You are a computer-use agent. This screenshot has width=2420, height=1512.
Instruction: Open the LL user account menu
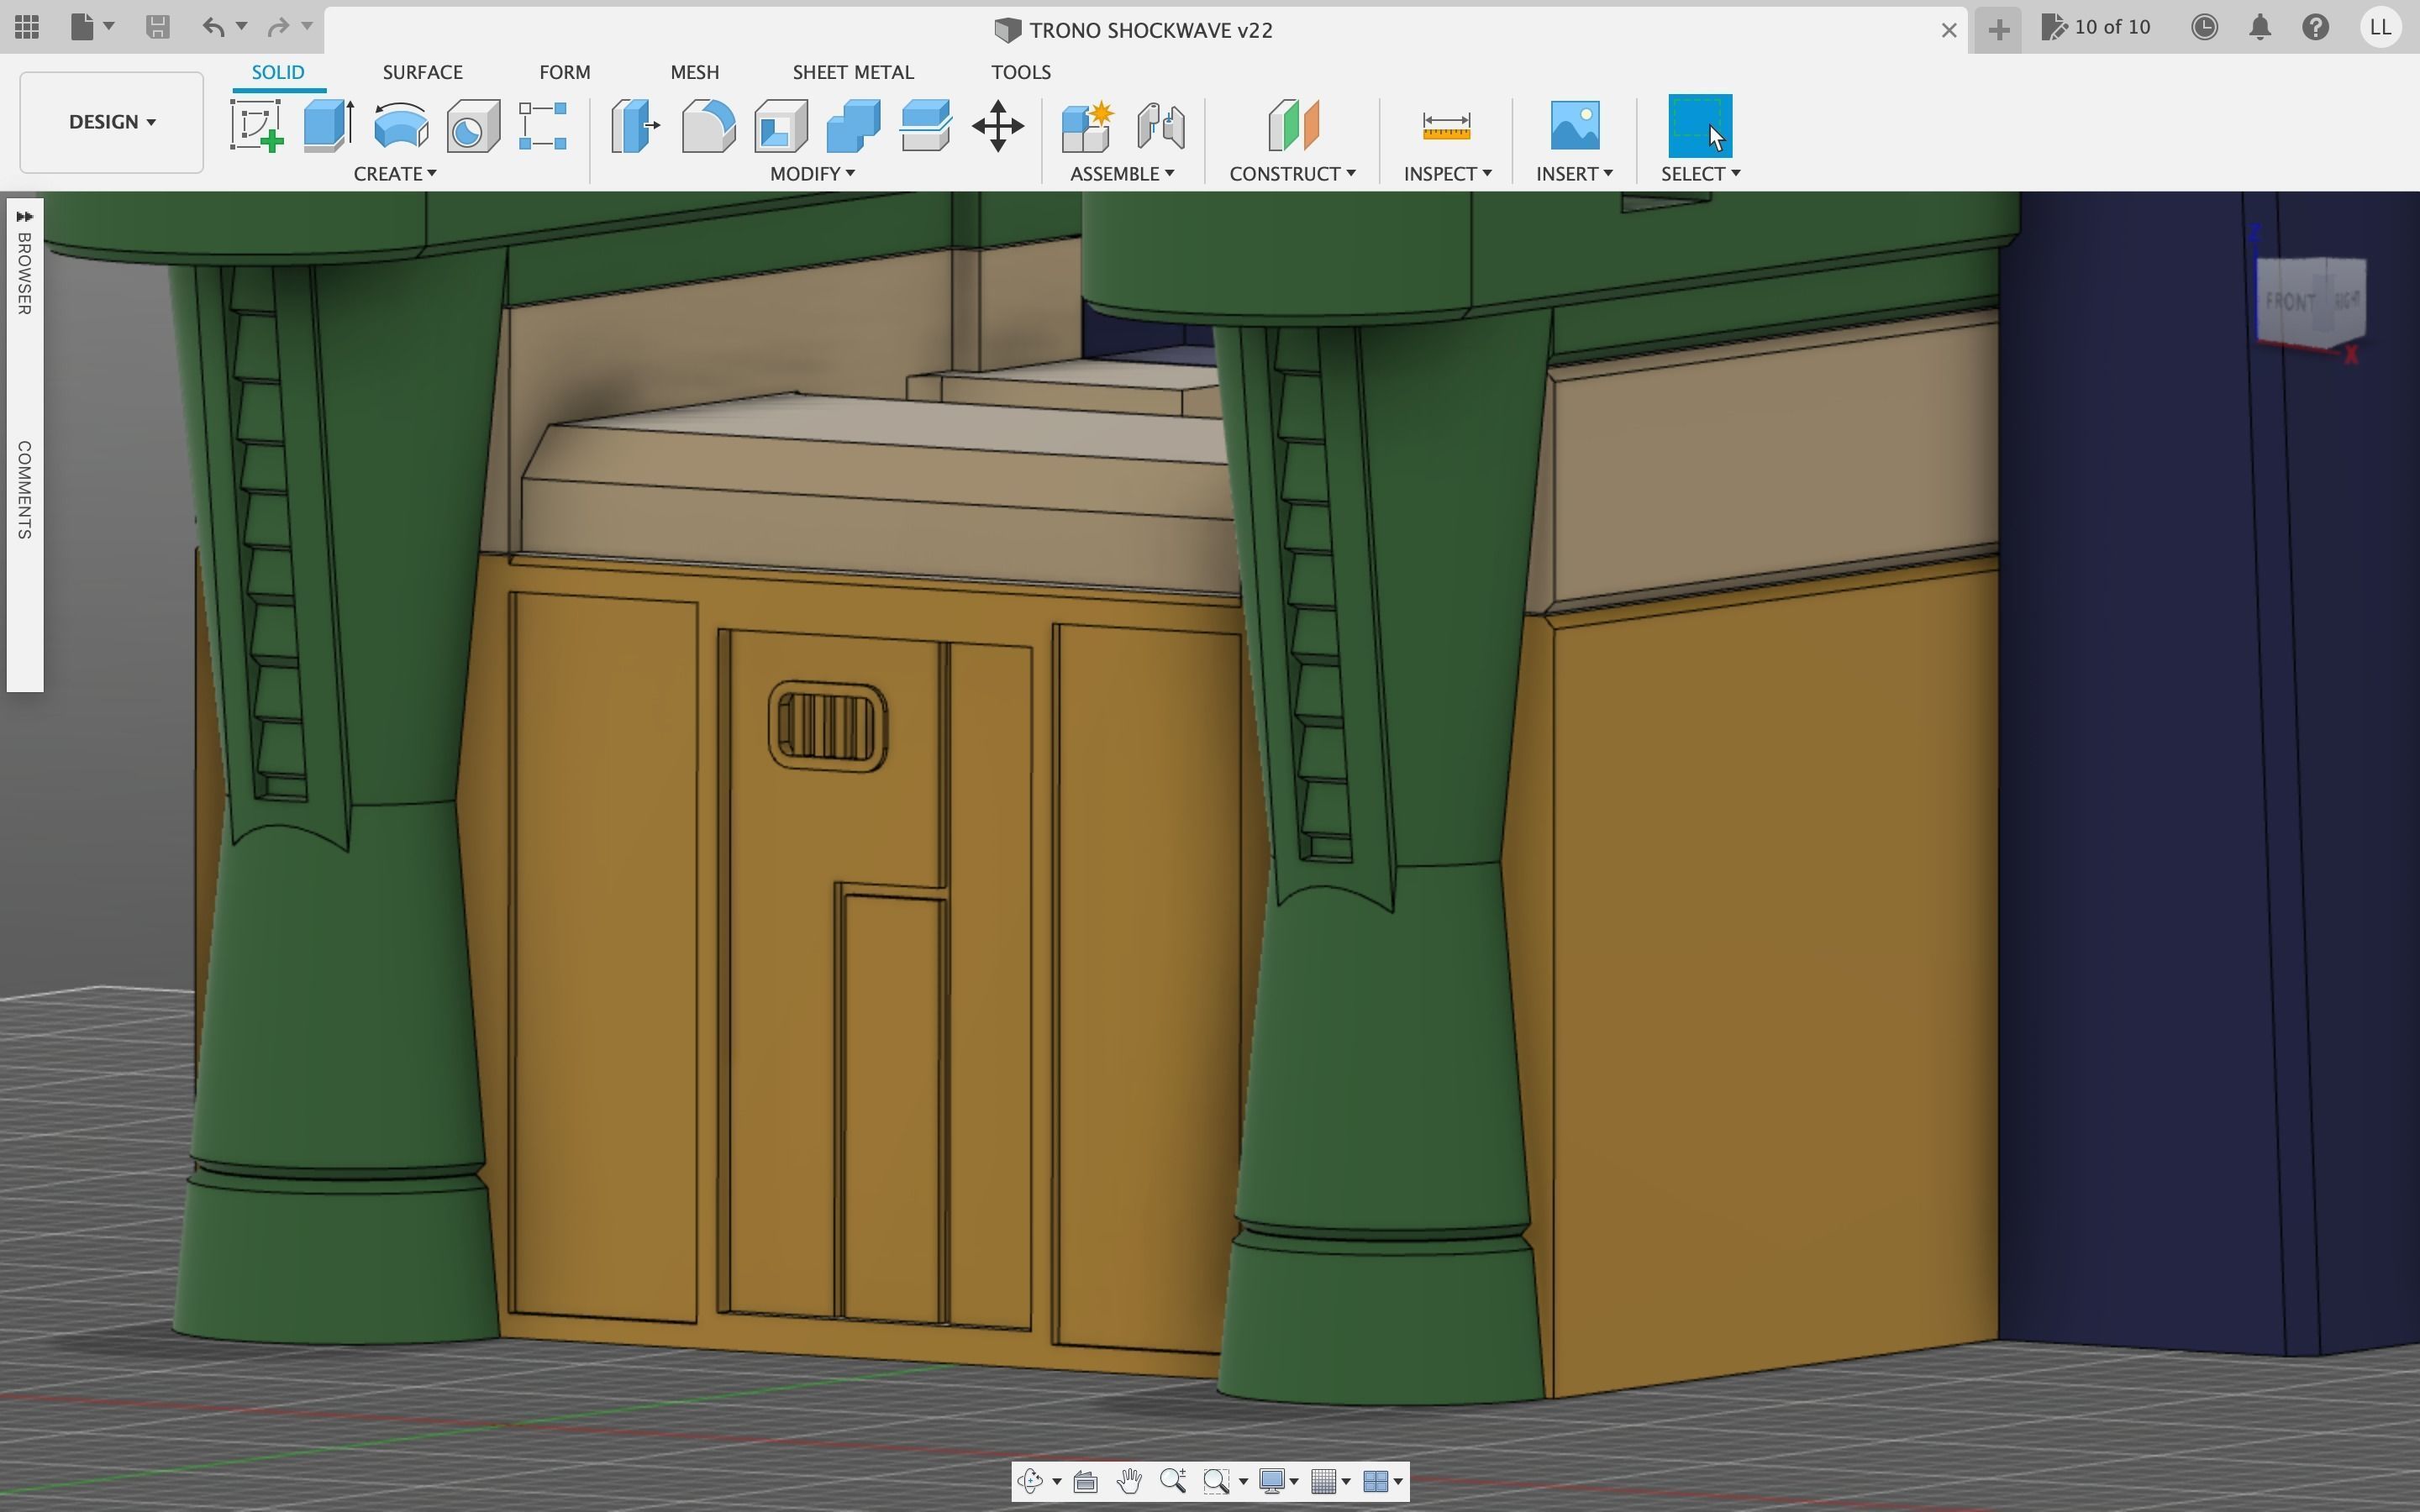click(x=2381, y=27)
